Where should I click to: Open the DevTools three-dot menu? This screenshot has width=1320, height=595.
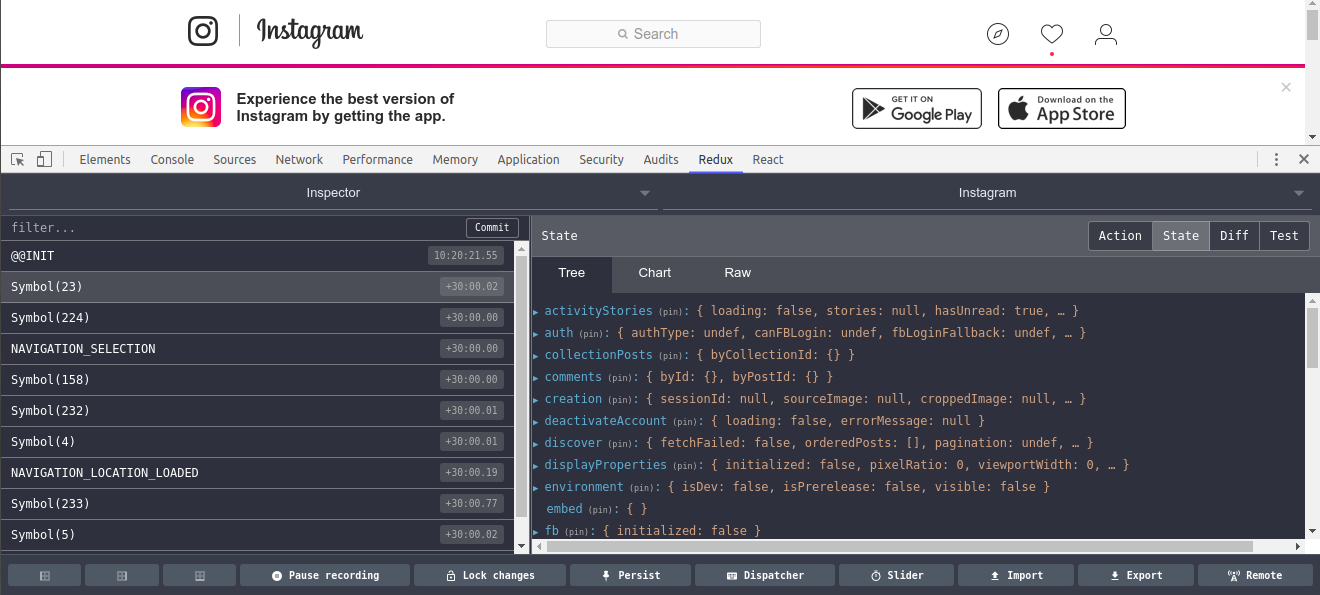point(1276,160)
